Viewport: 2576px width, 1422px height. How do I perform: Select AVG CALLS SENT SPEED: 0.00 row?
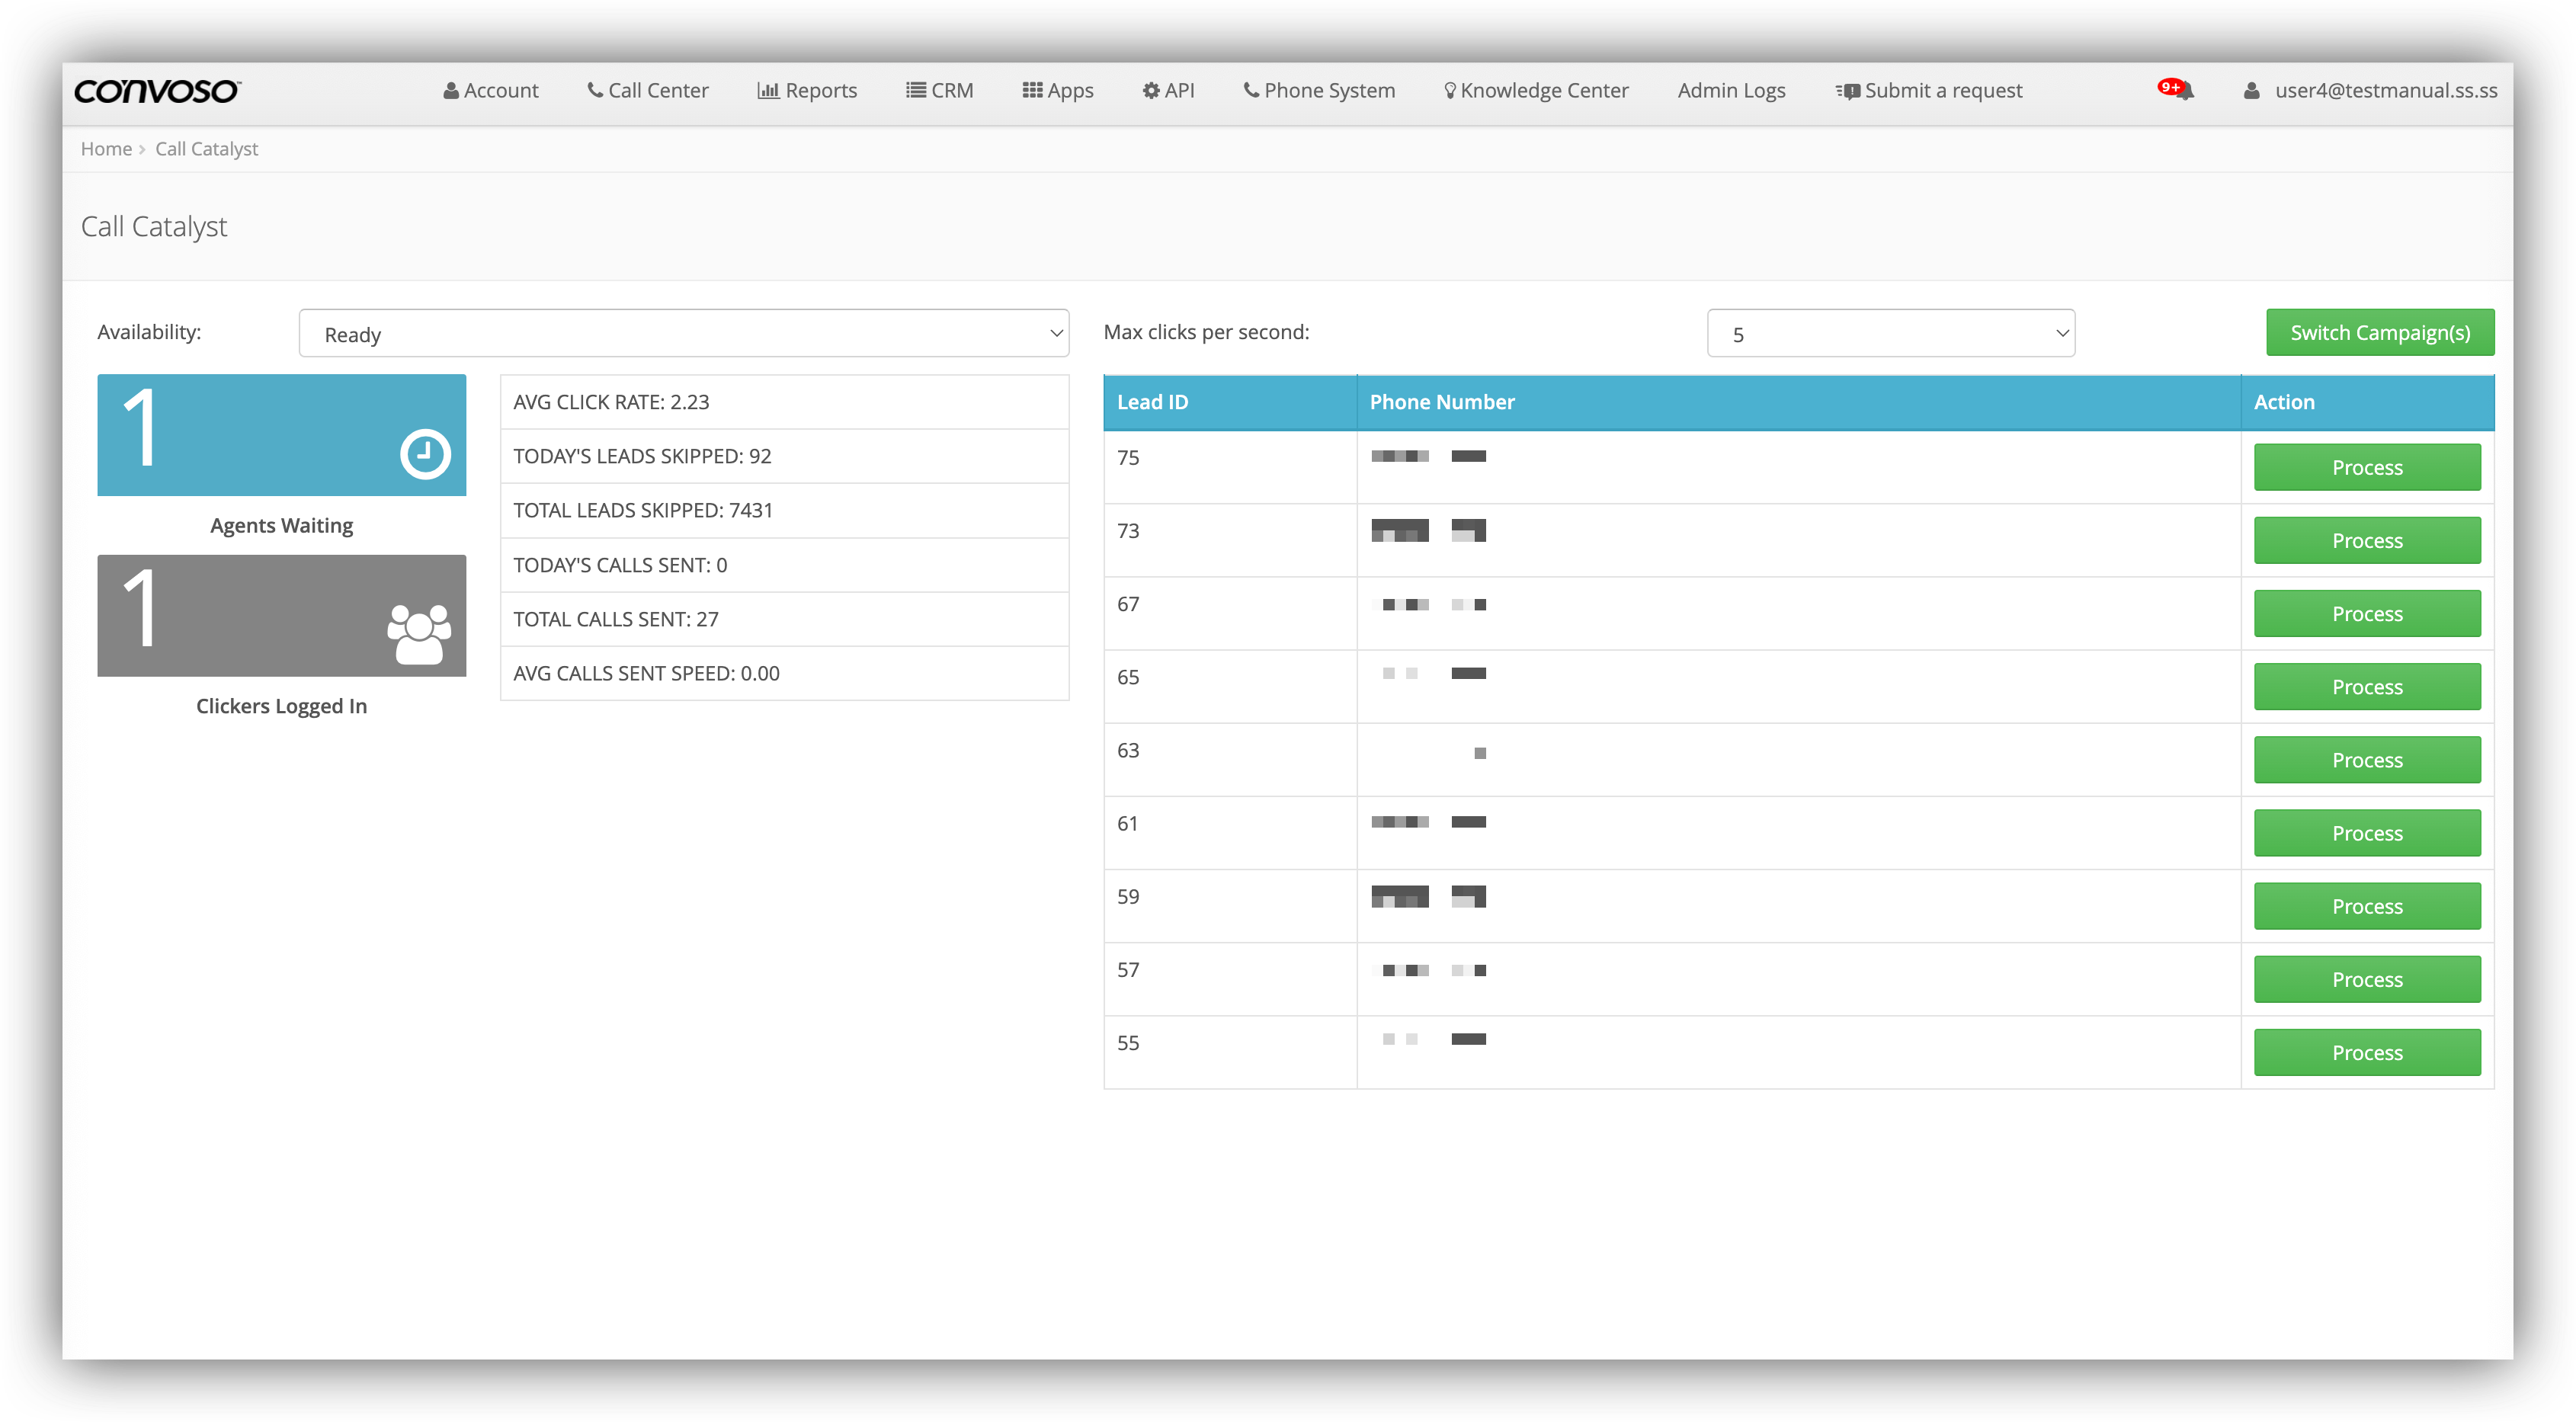point(784,673)
